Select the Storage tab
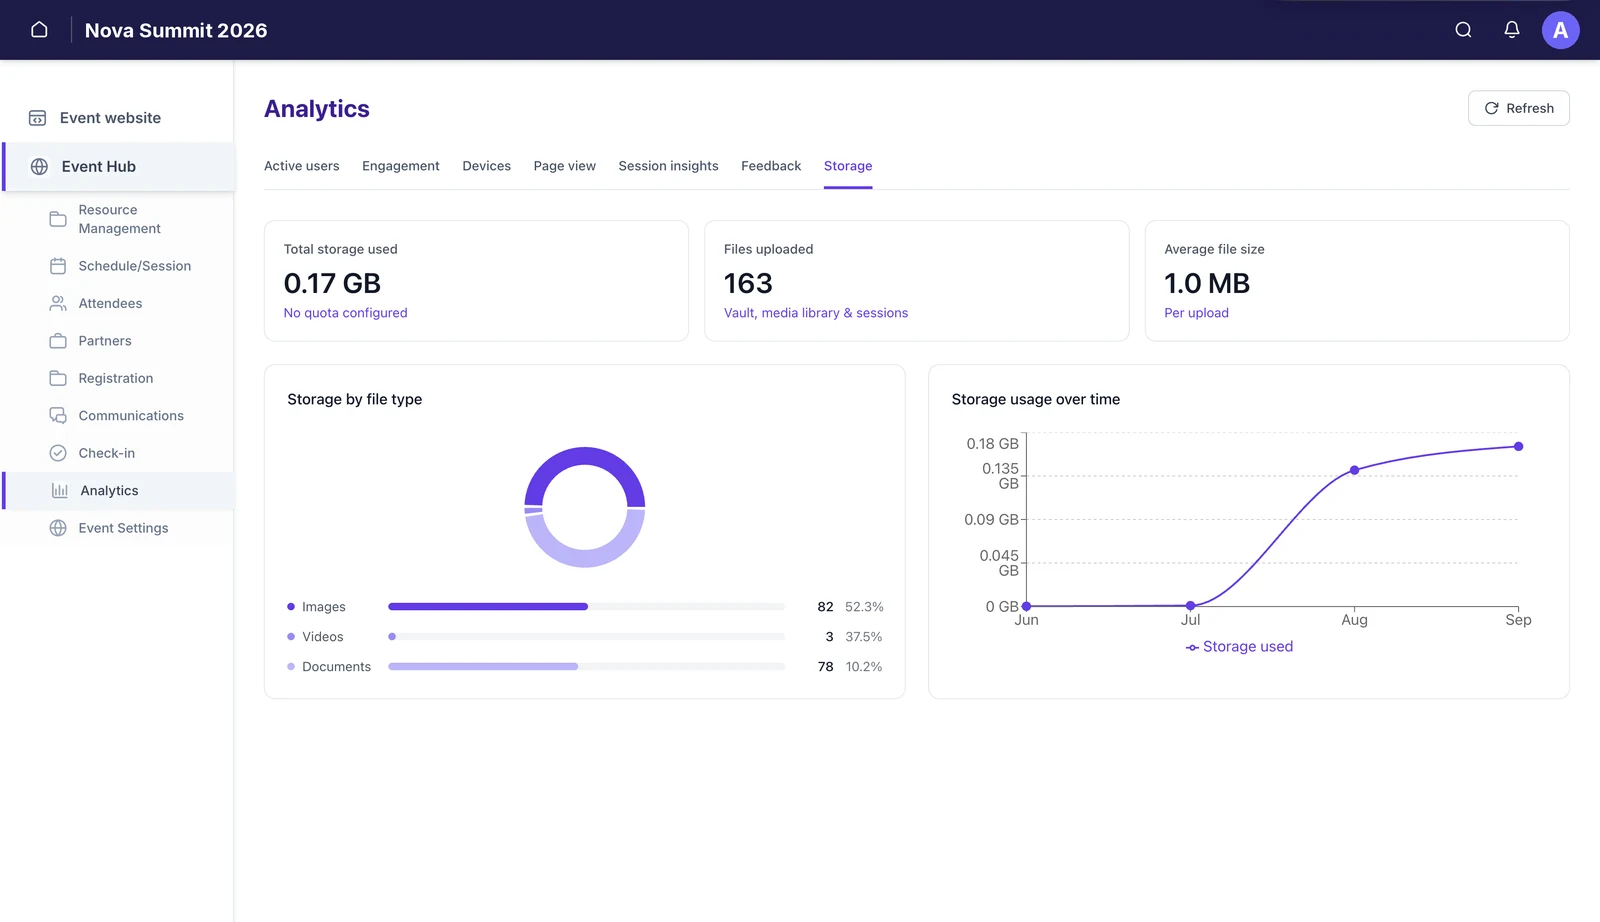This screenshot has height=922, width=1600. point(848,166)
